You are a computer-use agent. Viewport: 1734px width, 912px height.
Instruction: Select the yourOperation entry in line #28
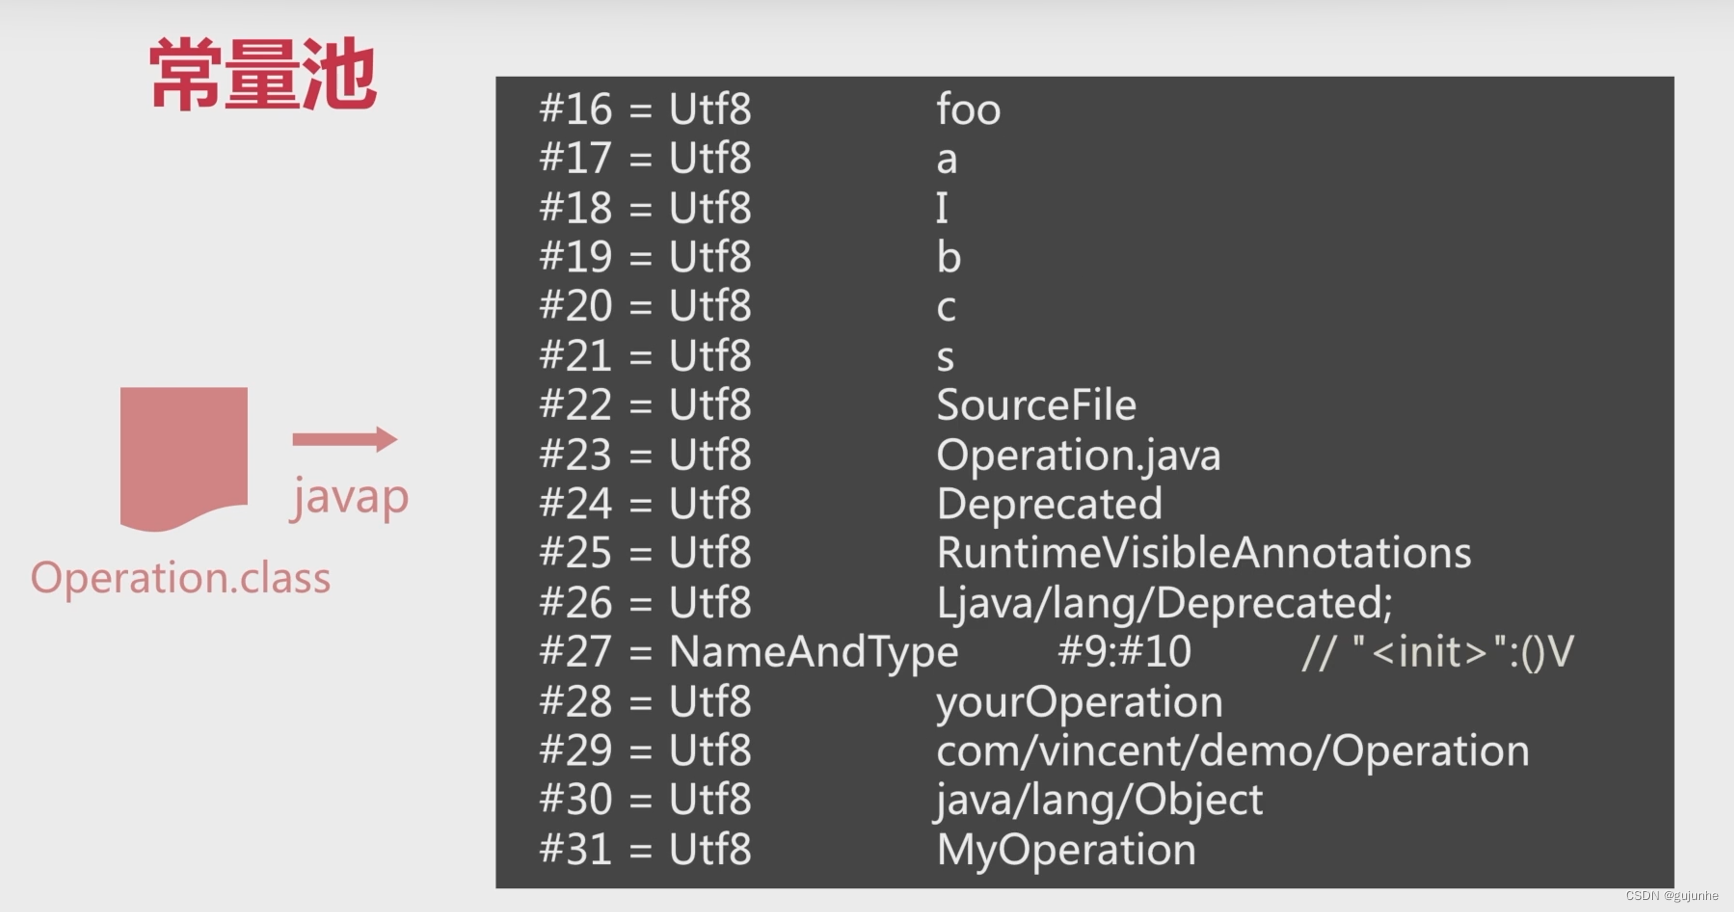click(x=1079, y=701)
